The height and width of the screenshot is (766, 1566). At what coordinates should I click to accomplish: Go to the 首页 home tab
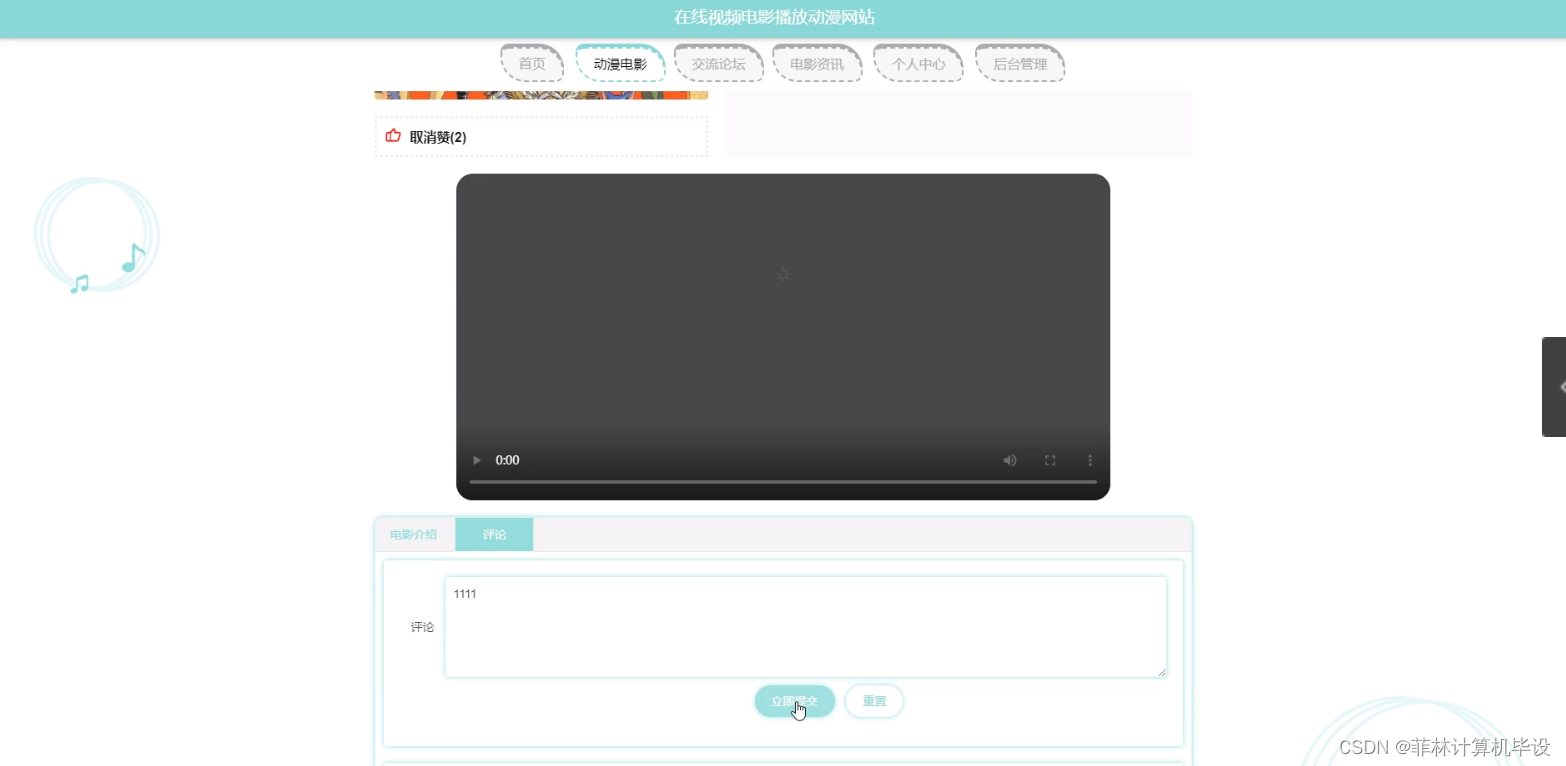[x=532, y=63]
